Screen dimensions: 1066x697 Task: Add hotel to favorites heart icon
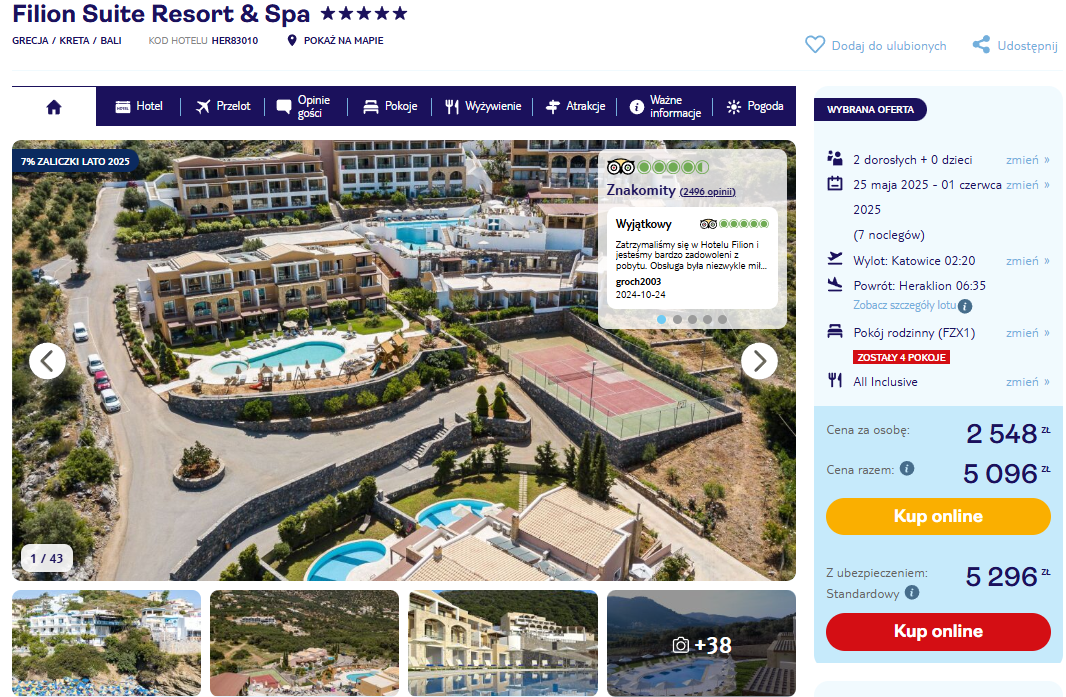tap(814, 45)
